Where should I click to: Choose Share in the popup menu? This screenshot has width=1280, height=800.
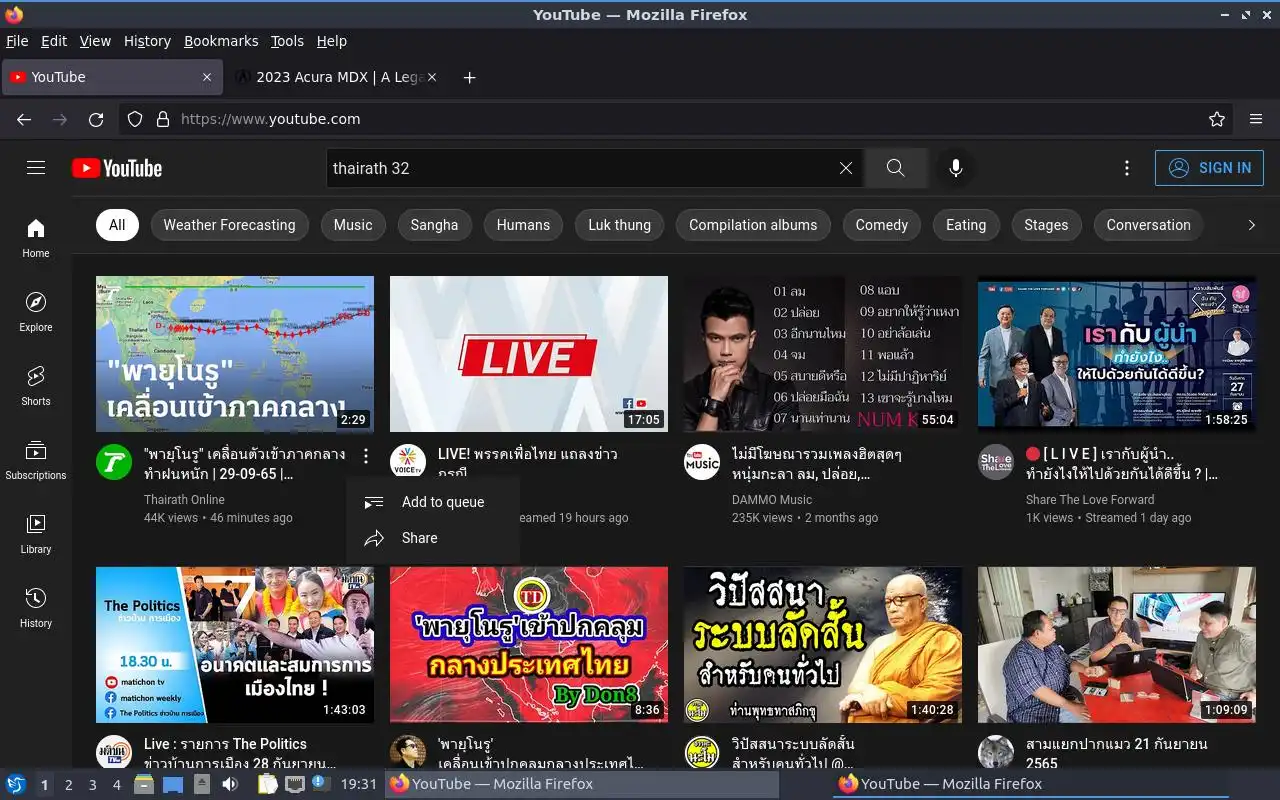point(433,538)
